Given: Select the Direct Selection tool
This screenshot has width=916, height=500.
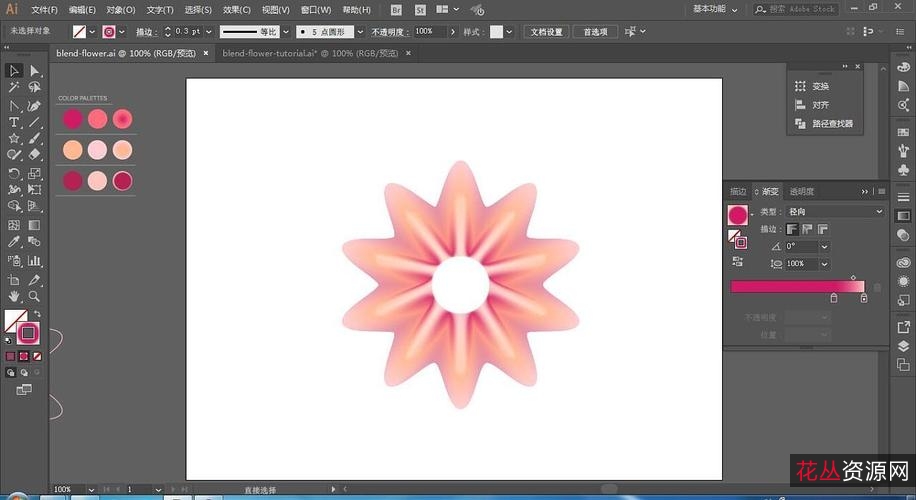Looking at the screenshot, I should tap(34, 71).
